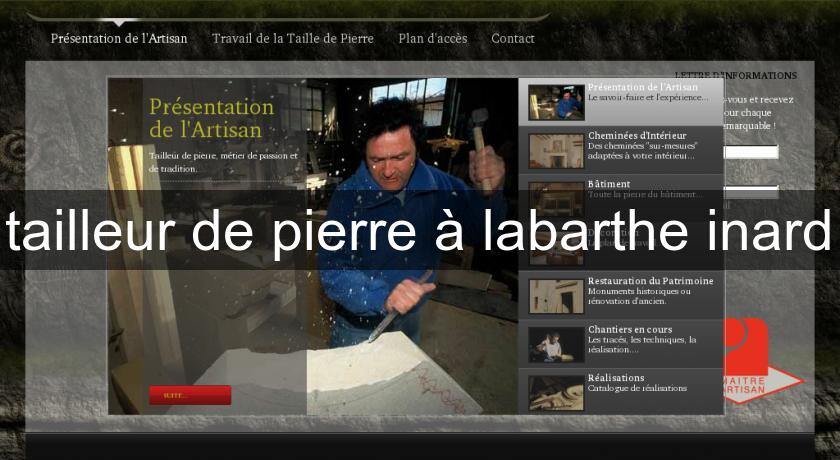Viewport: 840px width, 460px height.
Task: Click text 'Les tracés, les techniques, la'
Action: tap(642, 340)
